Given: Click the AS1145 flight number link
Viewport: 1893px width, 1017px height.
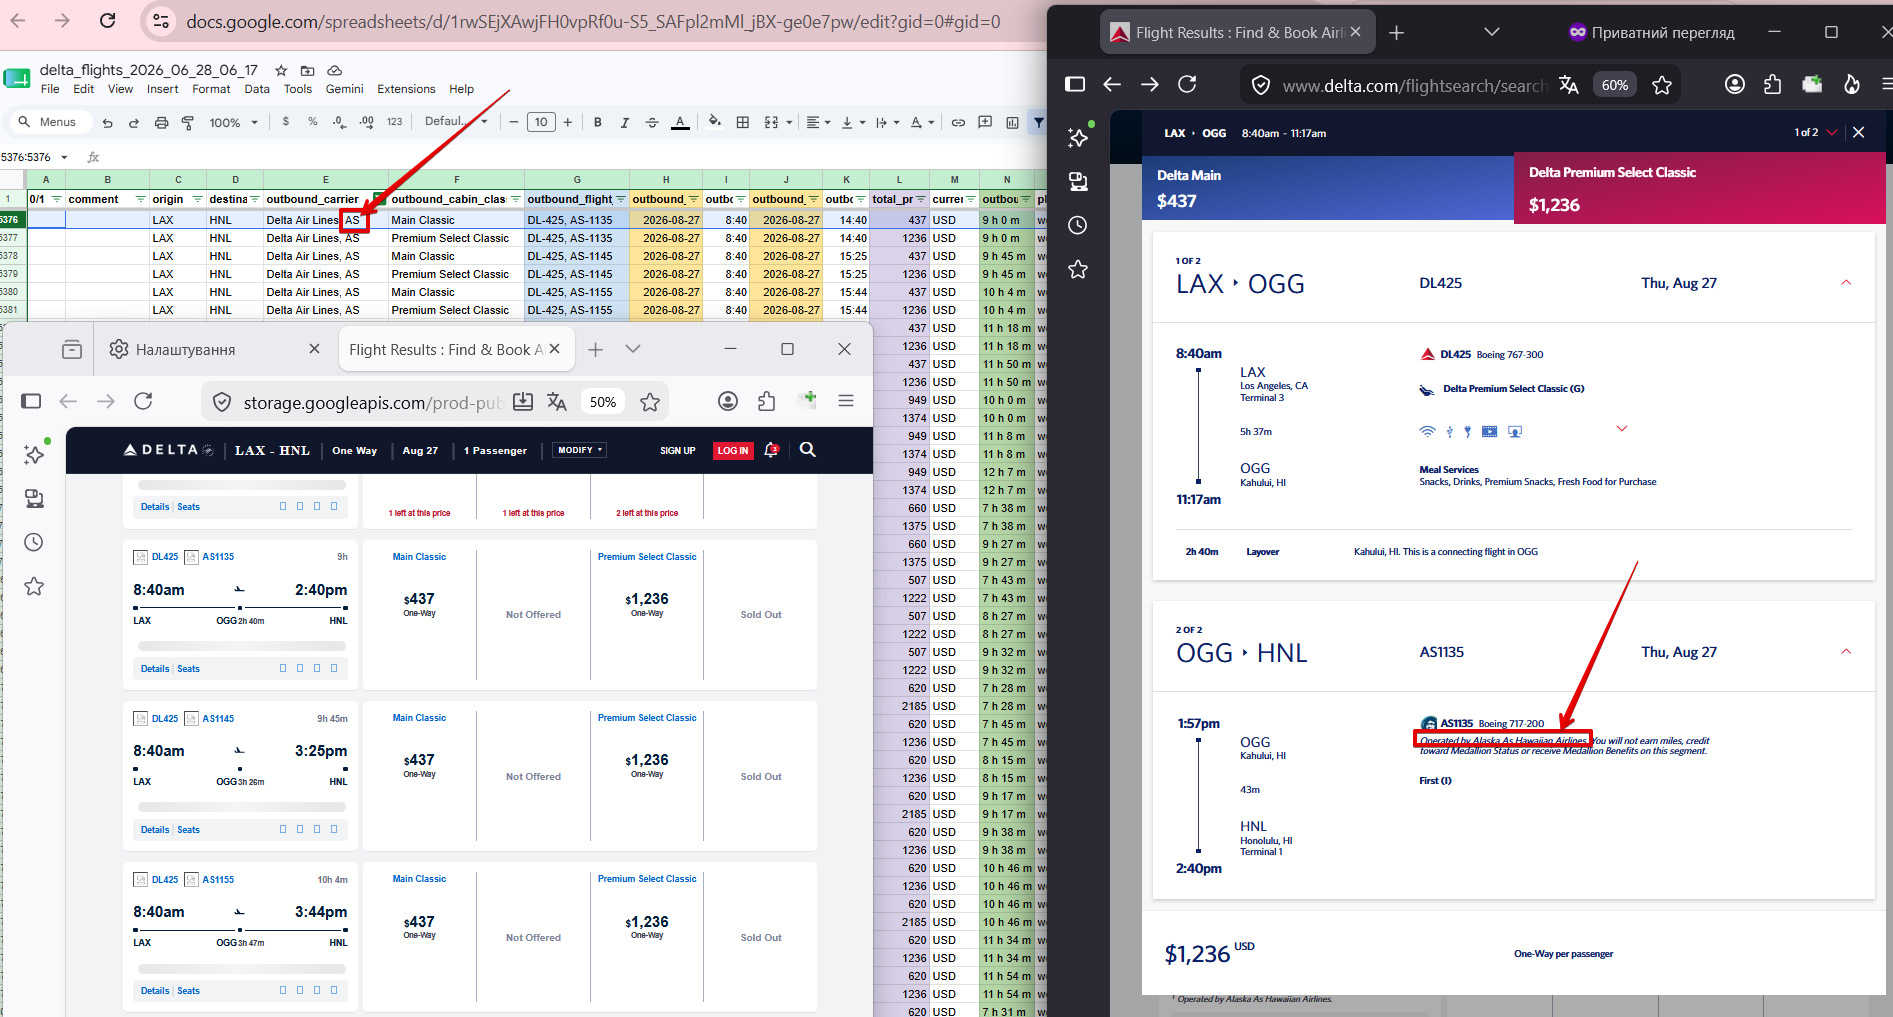Looking at the screenshot, I should (218, 719).
